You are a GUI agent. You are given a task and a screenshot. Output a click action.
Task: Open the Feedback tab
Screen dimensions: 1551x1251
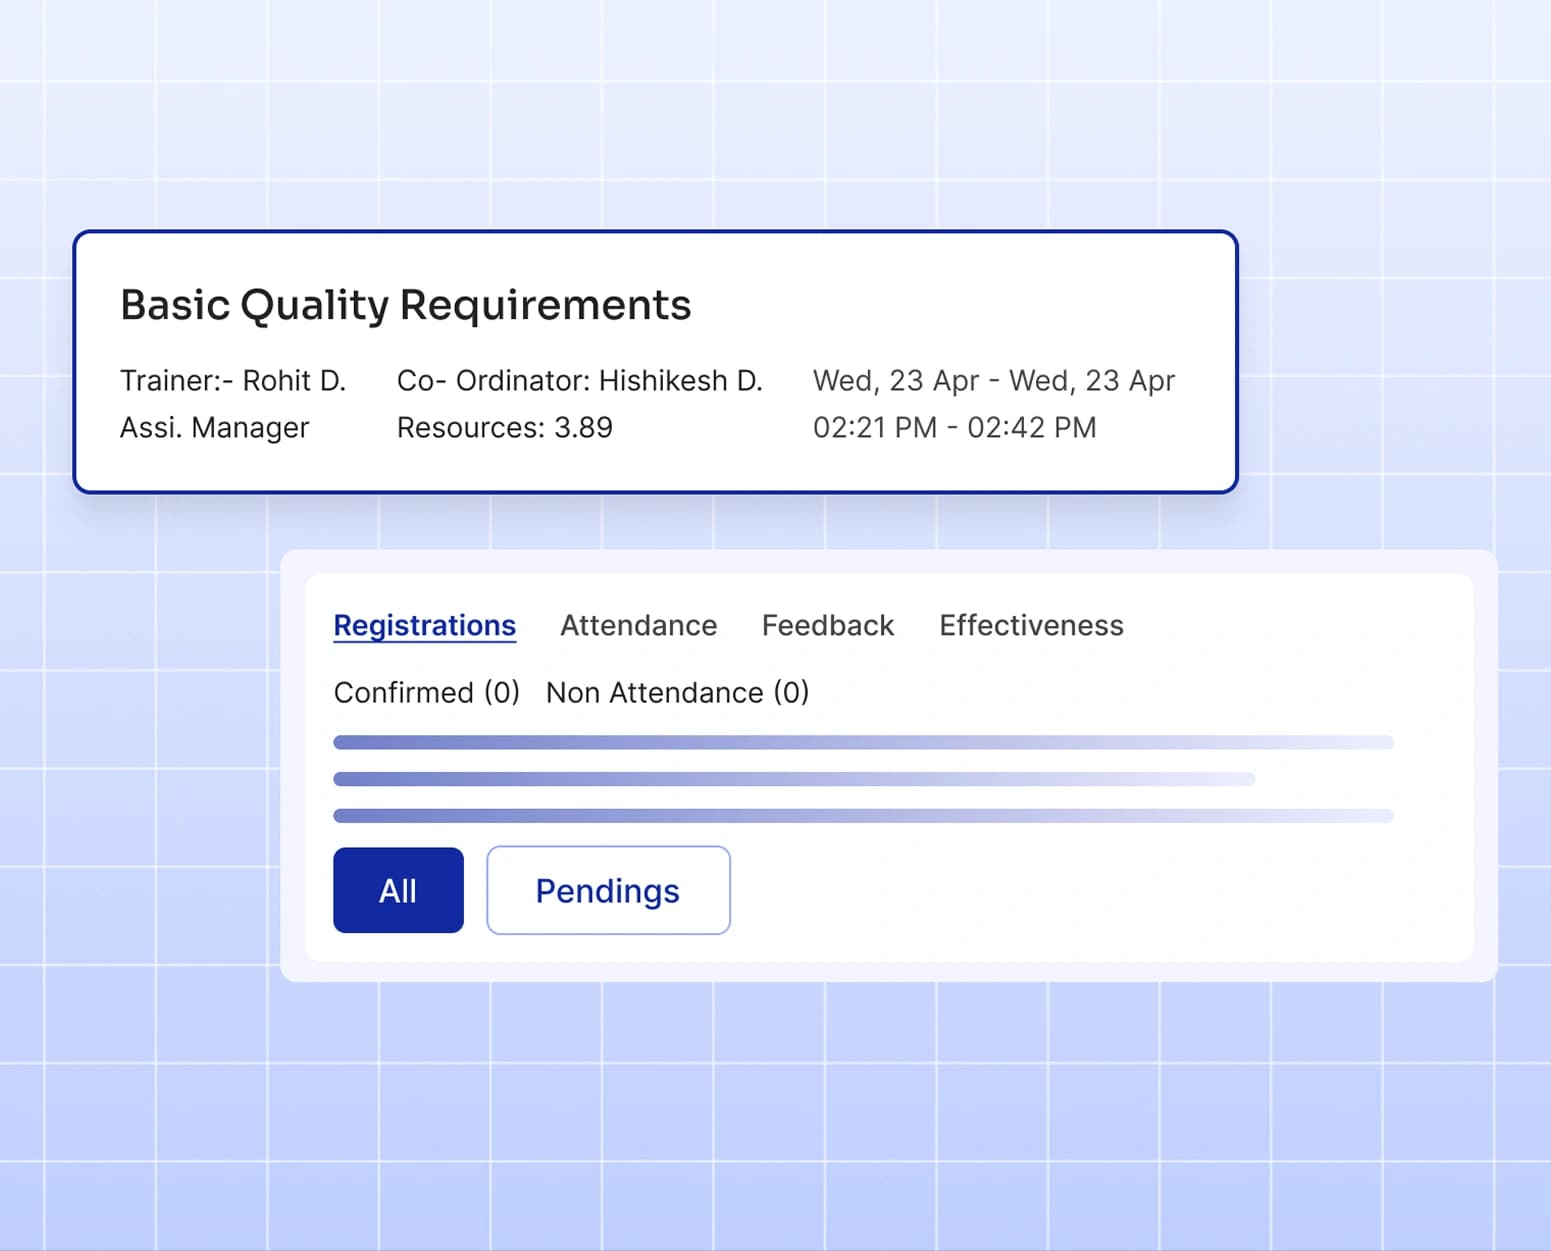coord(827,625)
